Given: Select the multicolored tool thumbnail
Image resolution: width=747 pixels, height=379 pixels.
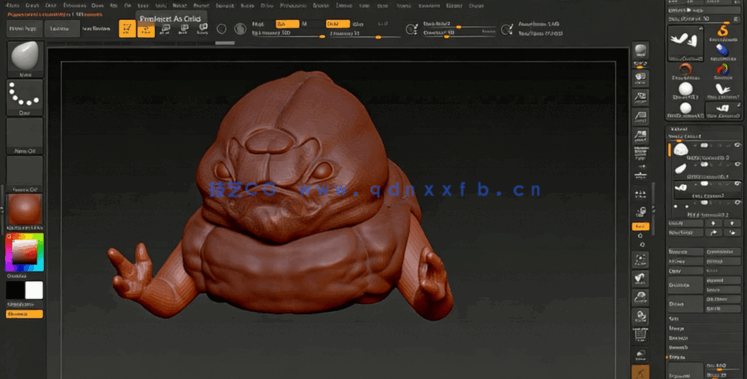Looking at the screenshot, I should tap(723, 70).
